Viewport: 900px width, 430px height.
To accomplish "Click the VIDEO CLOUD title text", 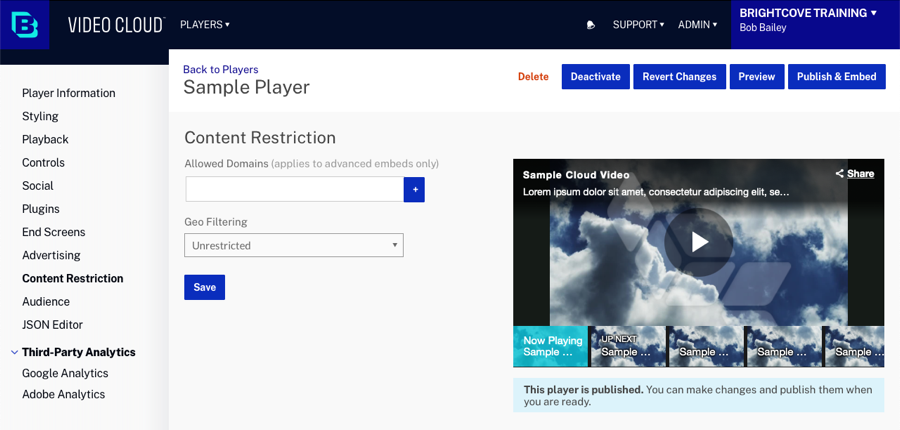I will 116,25.
